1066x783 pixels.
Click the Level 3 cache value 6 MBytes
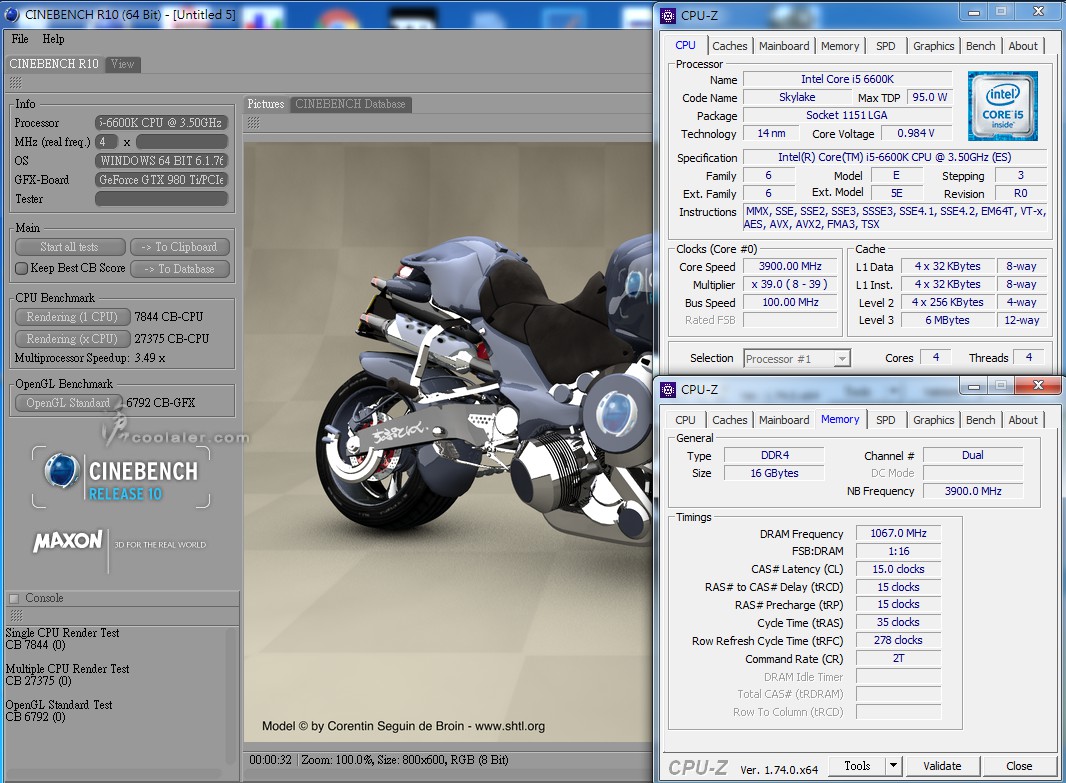[x=947, y=320]
